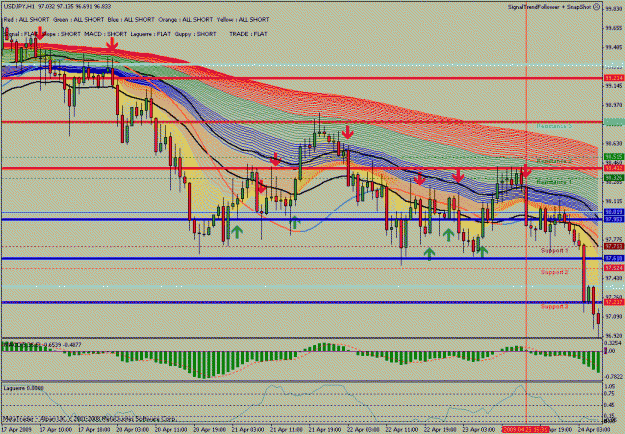Click the expert advisor smiley face icon
Image resolution: width=625 pixels, height=434 pixels.
coord(597,7)
